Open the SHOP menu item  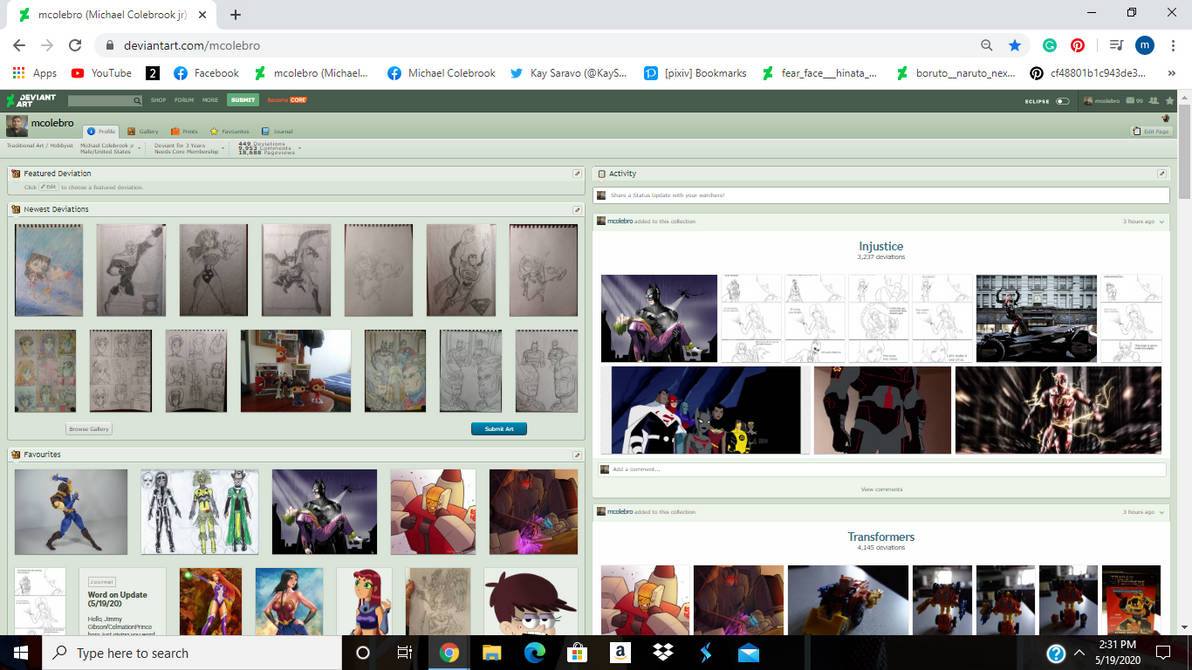(158, 100)
